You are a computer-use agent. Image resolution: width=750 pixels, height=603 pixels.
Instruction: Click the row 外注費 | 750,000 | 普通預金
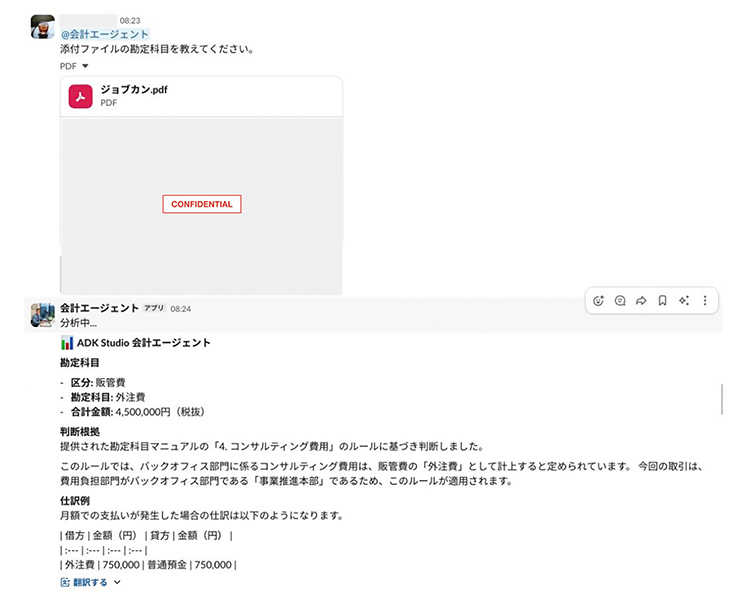[x=148, y=565]
